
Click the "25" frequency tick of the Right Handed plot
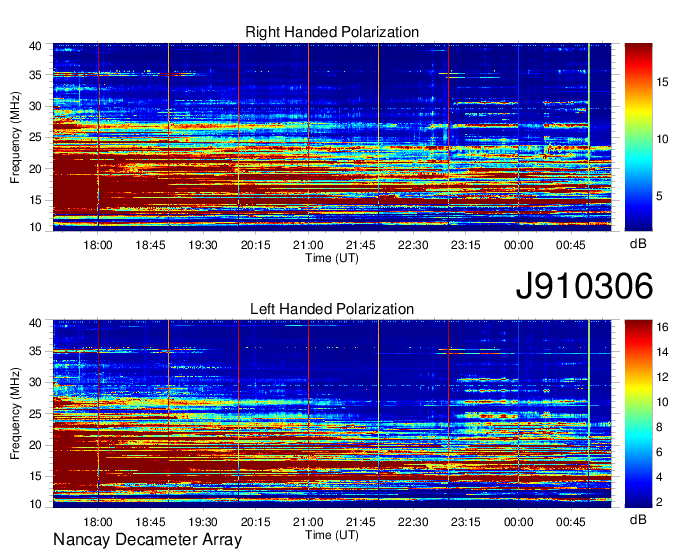(x=35, y=137)
